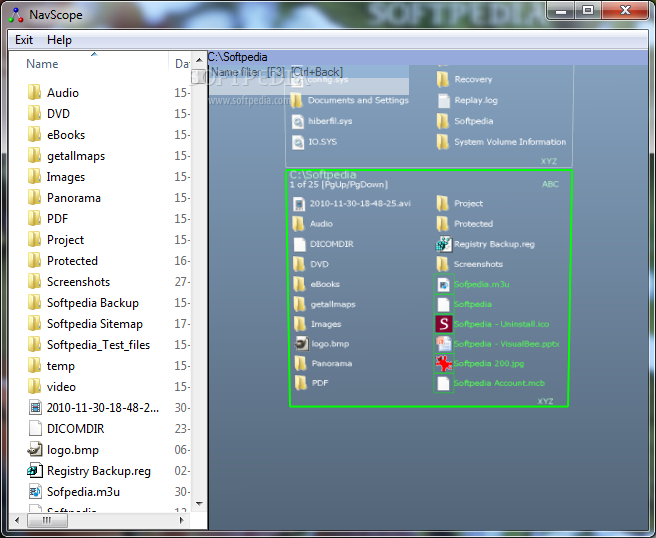Viewport: 656px width, 538px height.
Task: Open Images folder in green panel
Action: (x=317, y=324)
